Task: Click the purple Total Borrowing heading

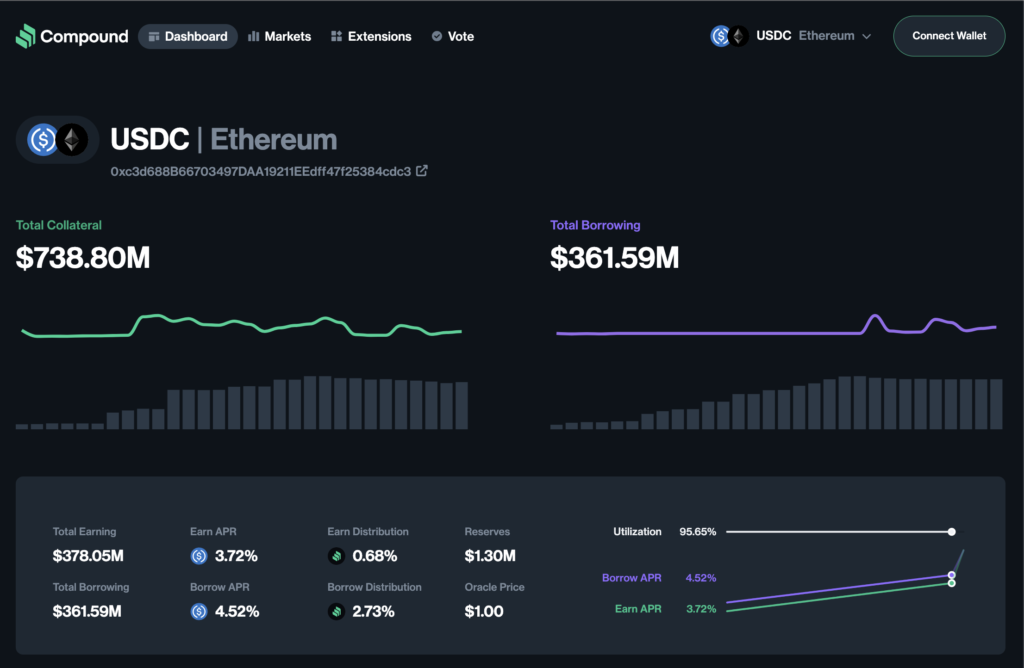Action: [x=595, y=225]
